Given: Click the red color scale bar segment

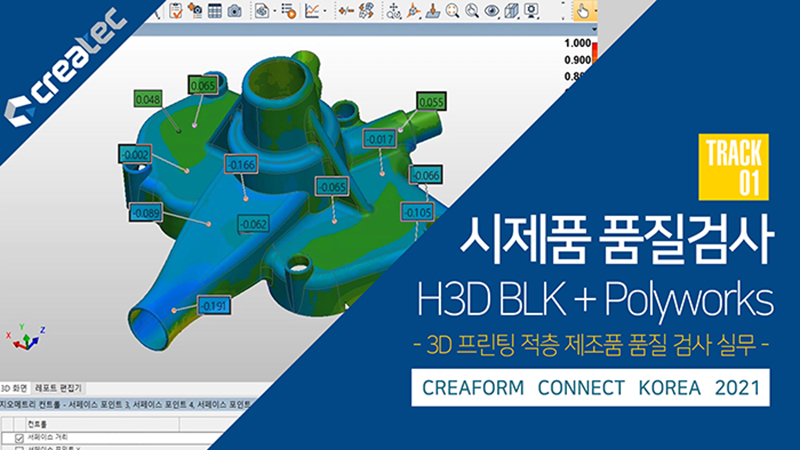Looking at the screenshot, I should [594, 52].
